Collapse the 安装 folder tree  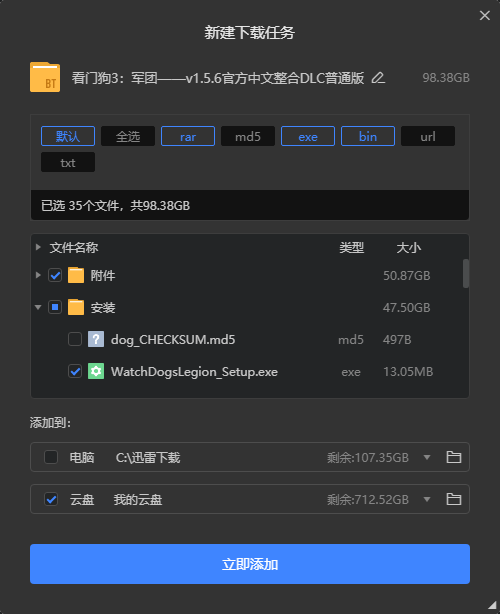38,307
